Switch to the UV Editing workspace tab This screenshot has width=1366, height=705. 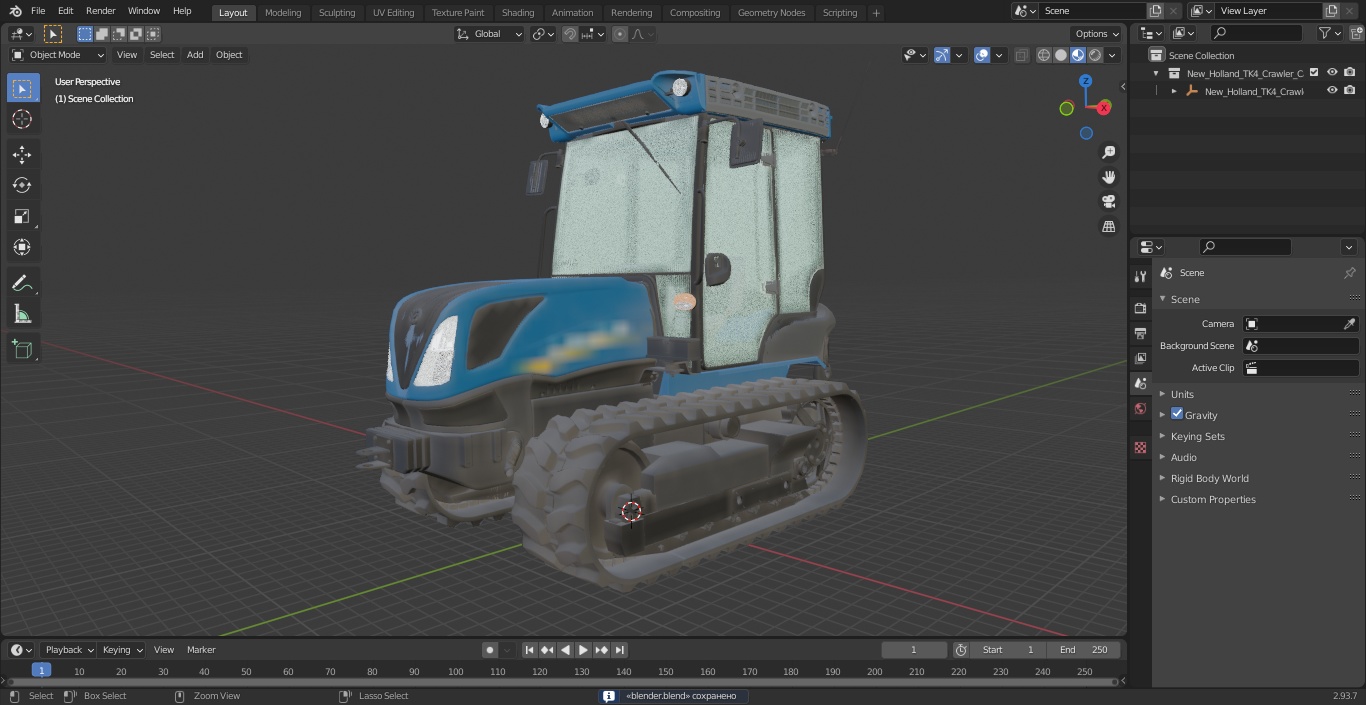[393, 12]
